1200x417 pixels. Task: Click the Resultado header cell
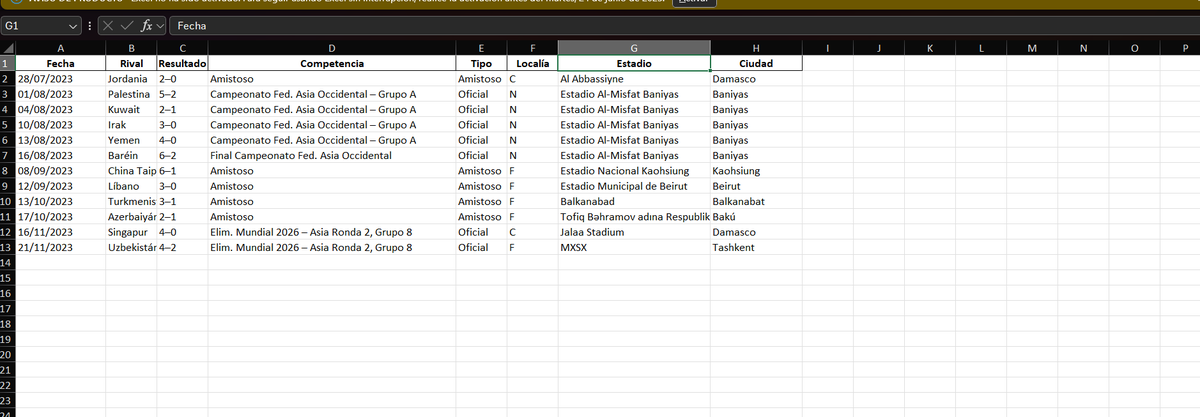[x=182, y=63]
